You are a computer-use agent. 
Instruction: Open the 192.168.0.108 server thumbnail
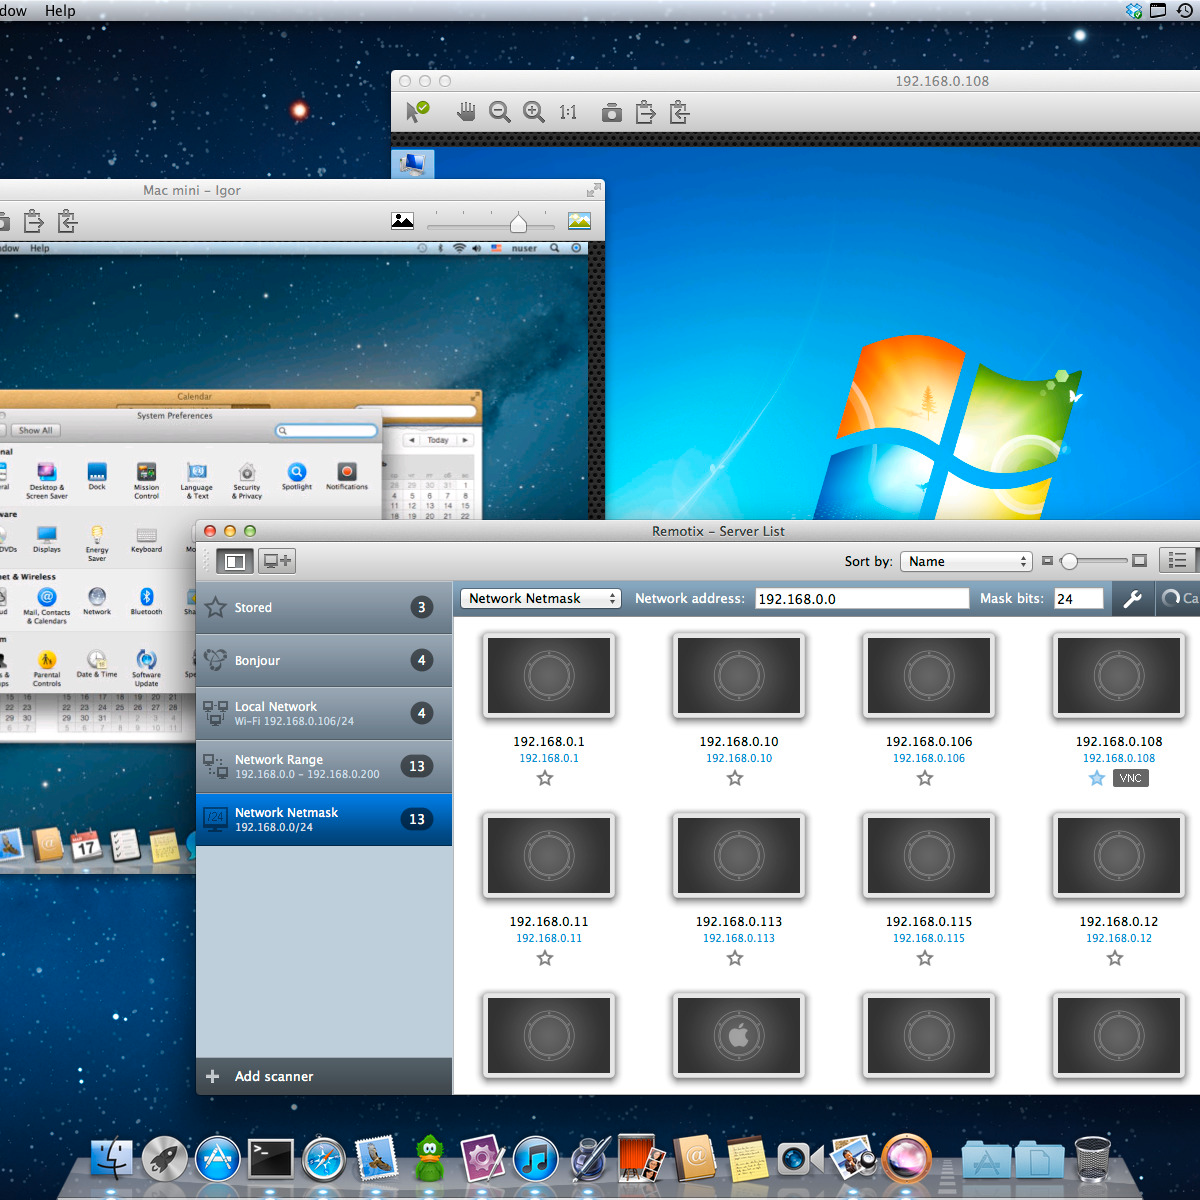coord(1119,676)
